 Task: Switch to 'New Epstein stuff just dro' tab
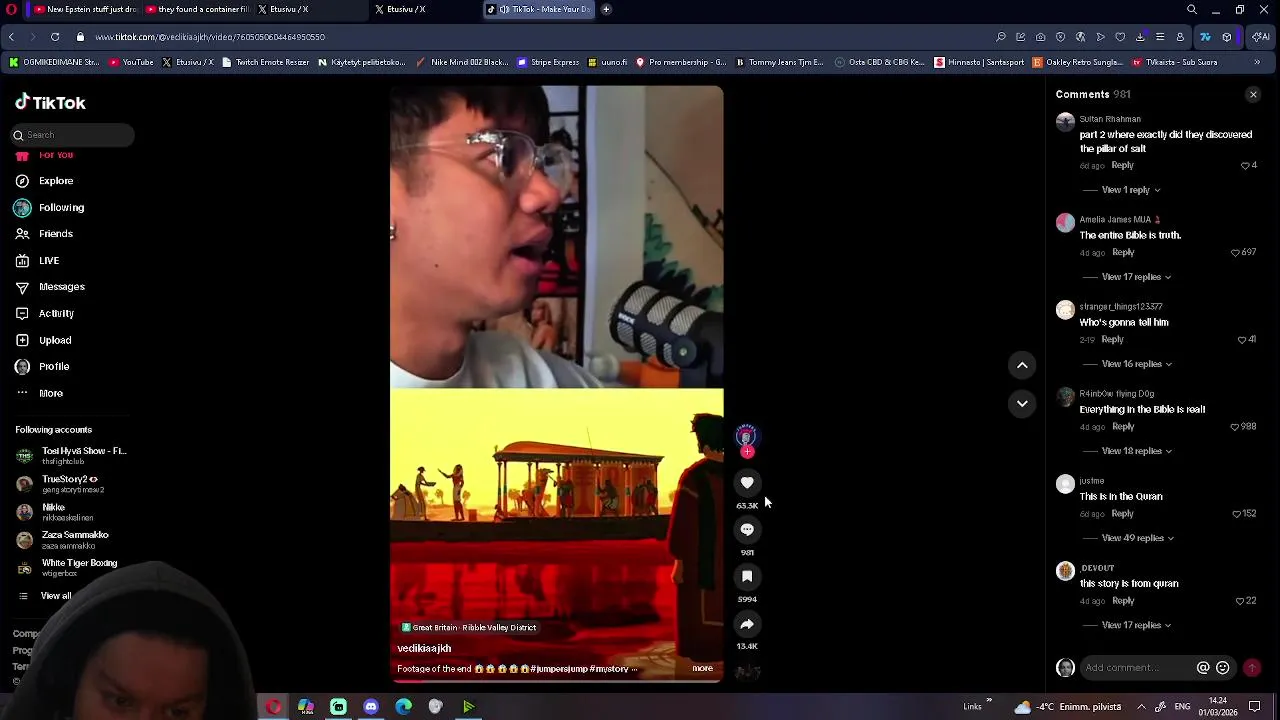[x=85, y=9]
